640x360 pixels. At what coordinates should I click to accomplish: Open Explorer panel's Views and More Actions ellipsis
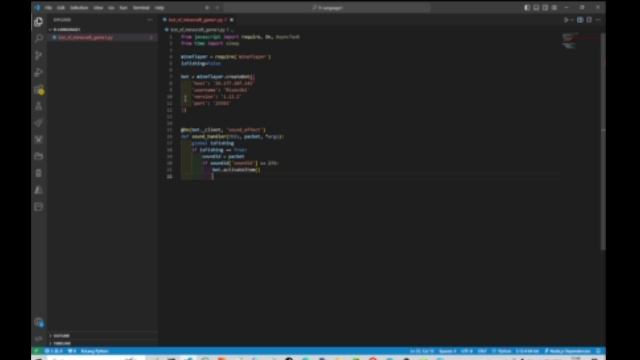click(x=150, y=20)
